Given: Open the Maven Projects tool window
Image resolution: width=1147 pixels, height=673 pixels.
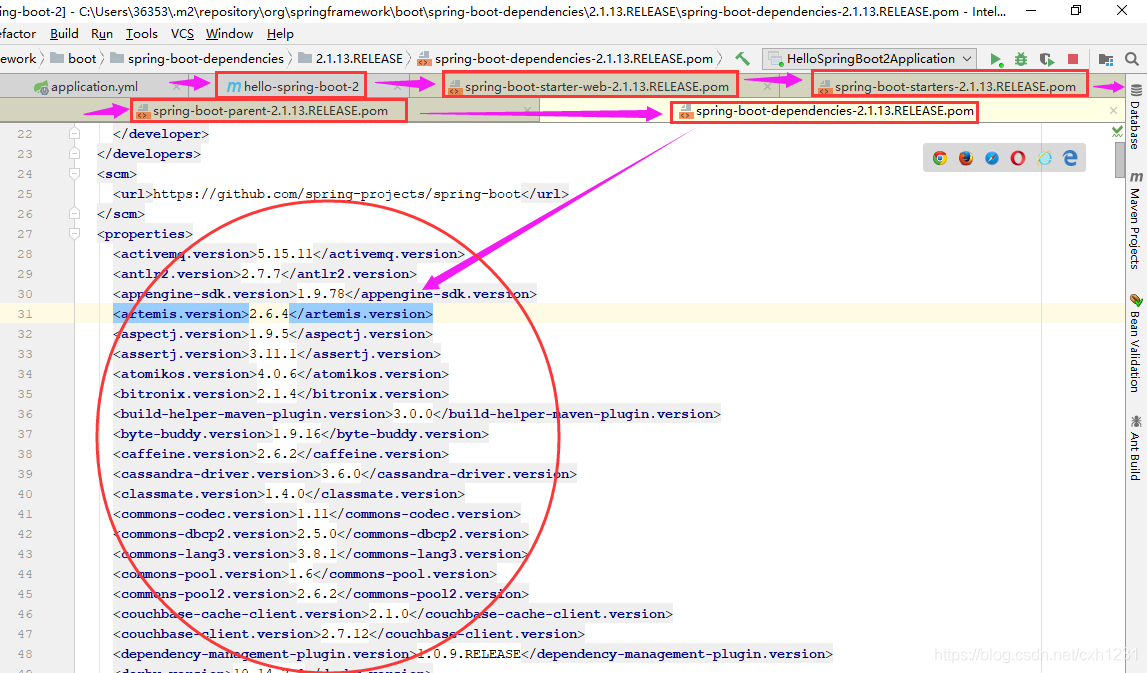Looking at the screenshot, I should tap(1135, 221).
